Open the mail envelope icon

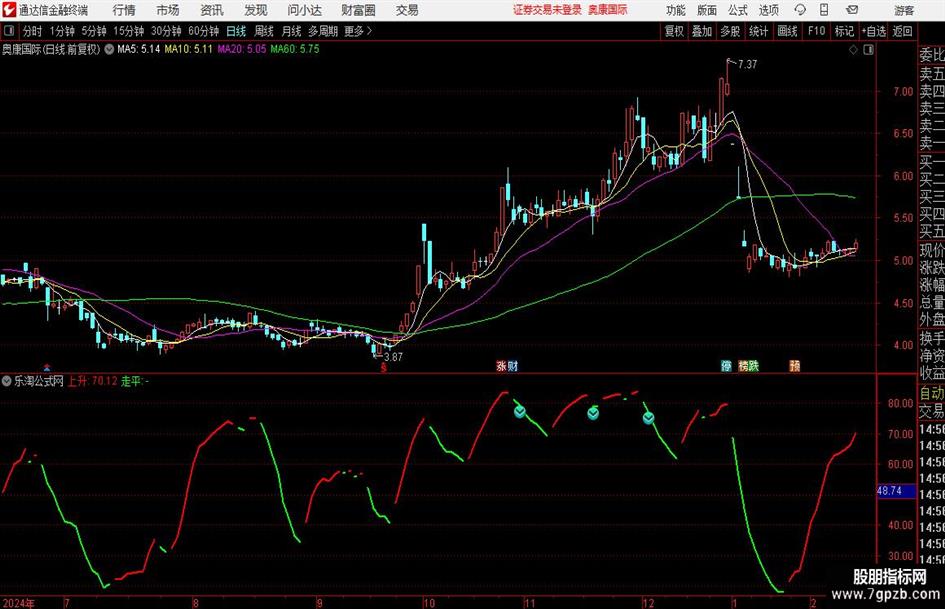pos(852,10)
